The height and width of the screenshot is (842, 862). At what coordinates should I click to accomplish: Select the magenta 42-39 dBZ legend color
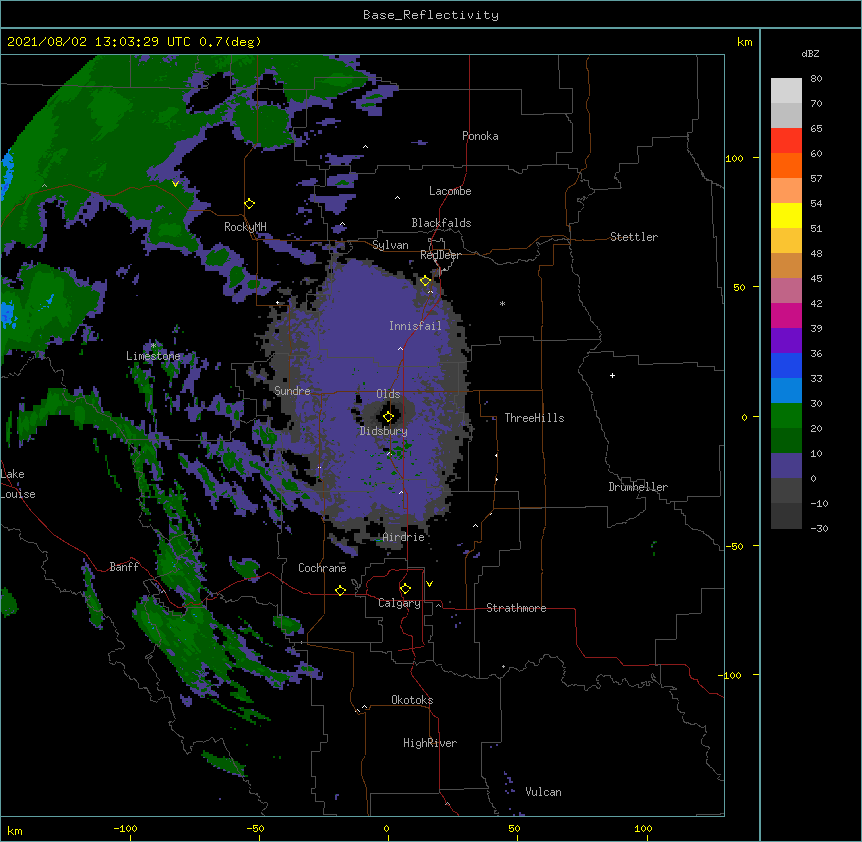[786, 315]
